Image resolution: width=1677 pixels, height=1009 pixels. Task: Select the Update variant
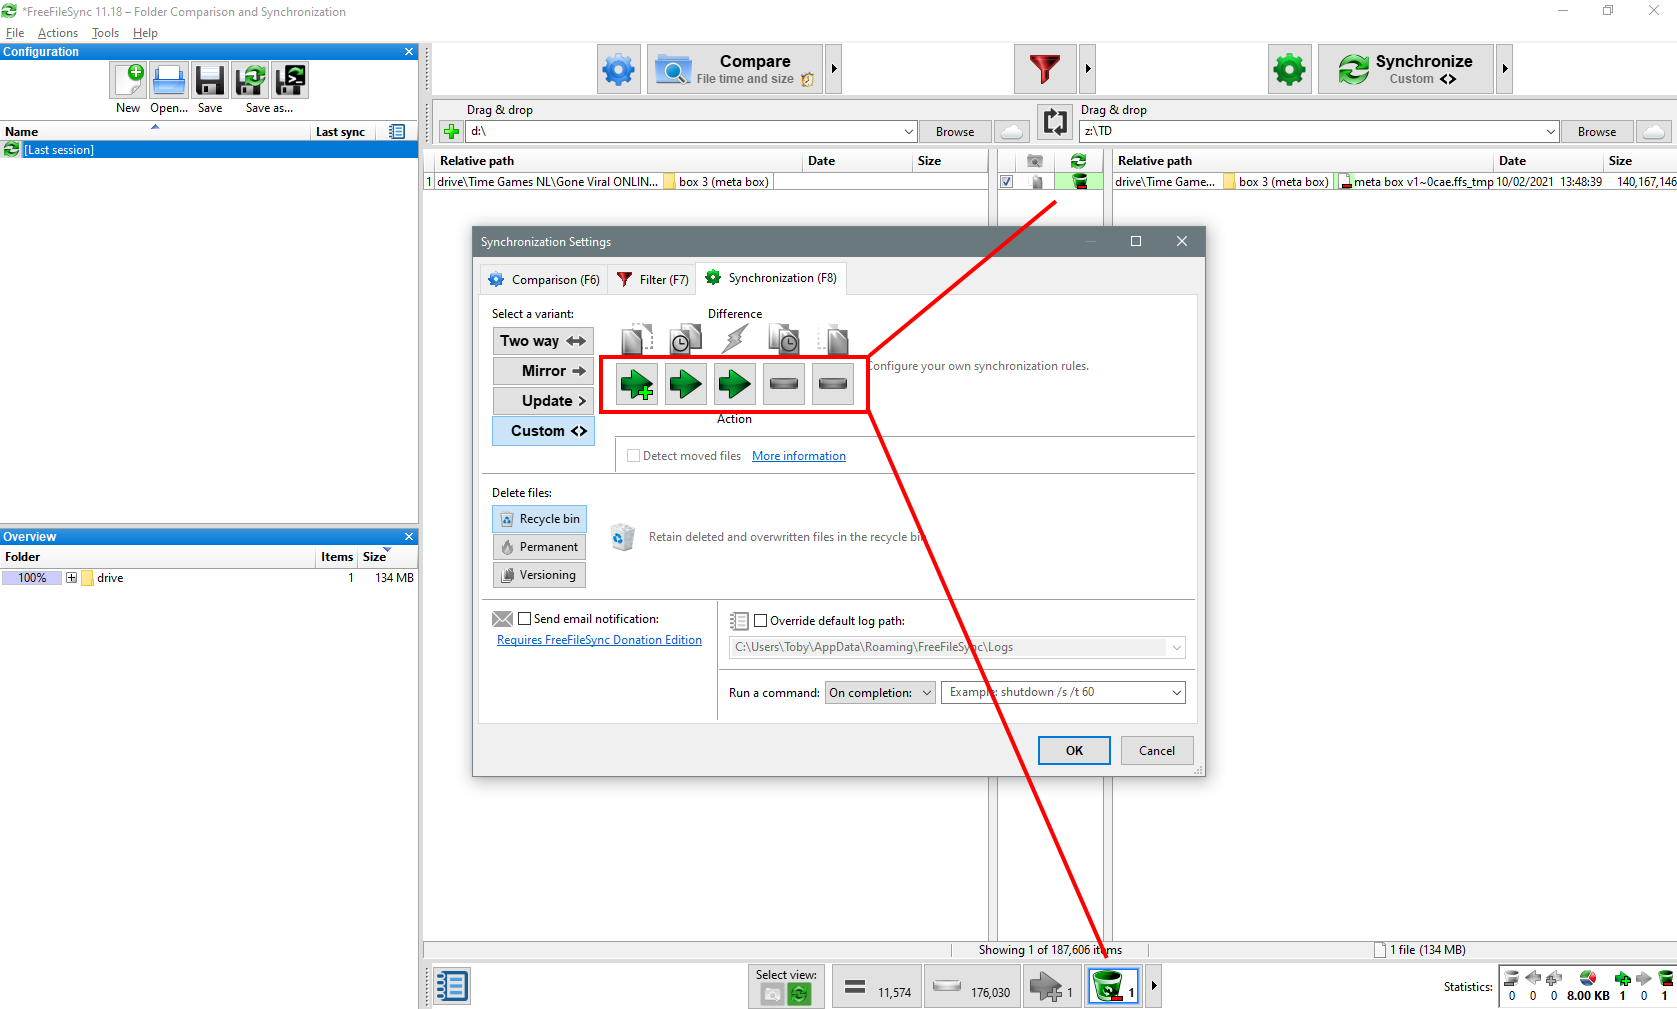tap(543, 401)
